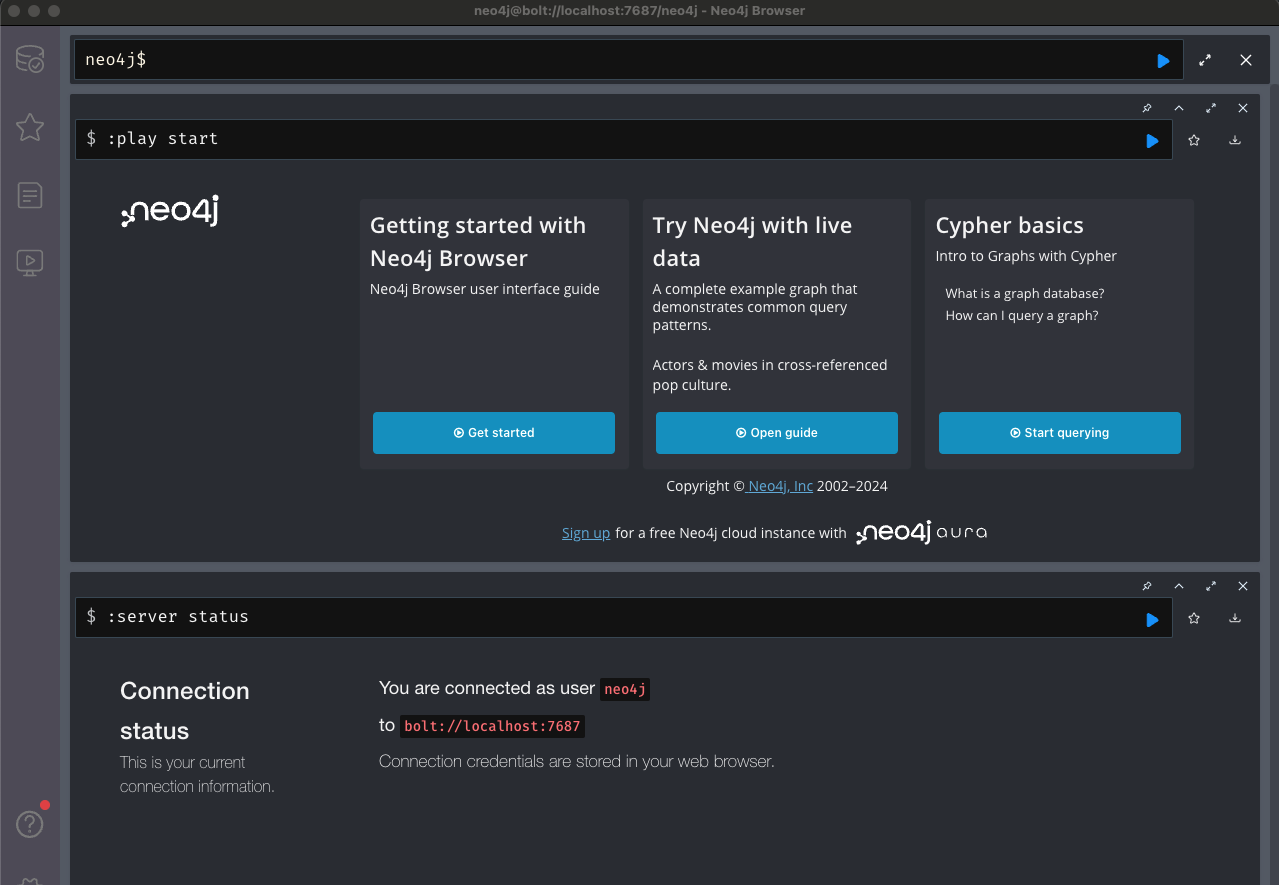Follow the Sign up link
Screen dimensions: 1279x885
[x=586, y=533]
